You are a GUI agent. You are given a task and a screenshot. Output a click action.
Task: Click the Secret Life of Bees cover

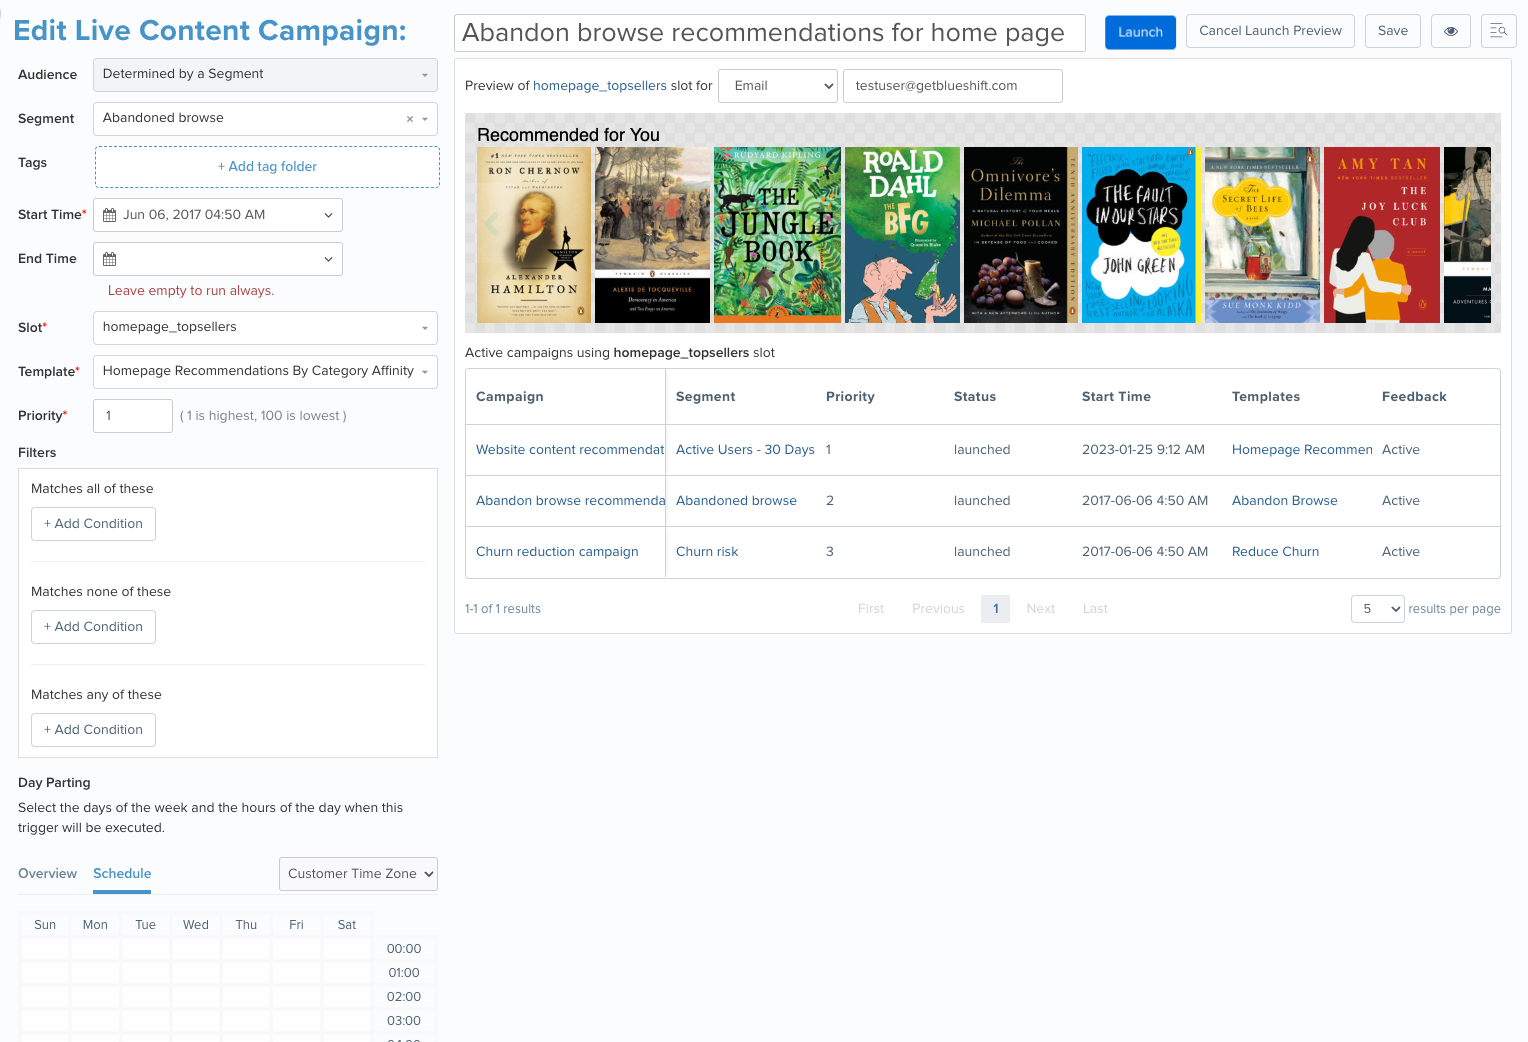click(1262, 236)
